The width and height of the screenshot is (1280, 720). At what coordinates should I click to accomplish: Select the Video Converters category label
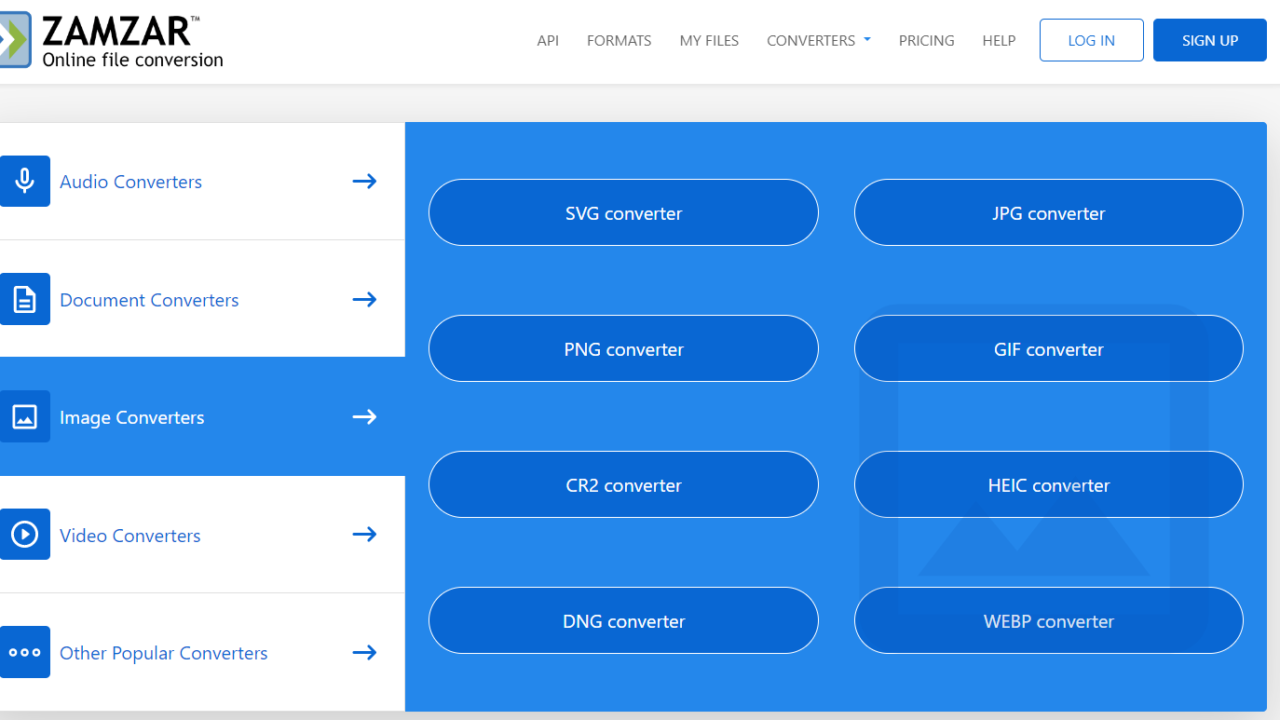coord(130,536)
